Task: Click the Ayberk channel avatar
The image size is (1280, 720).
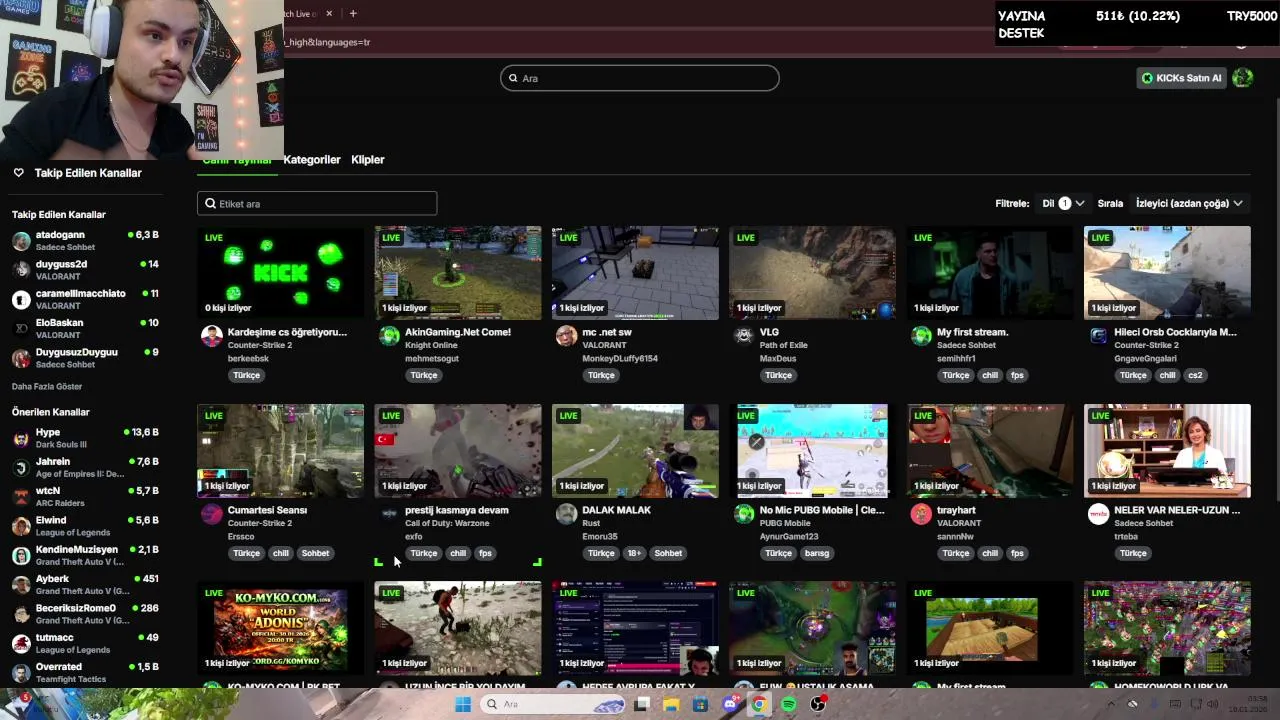Action: (21, 585)
